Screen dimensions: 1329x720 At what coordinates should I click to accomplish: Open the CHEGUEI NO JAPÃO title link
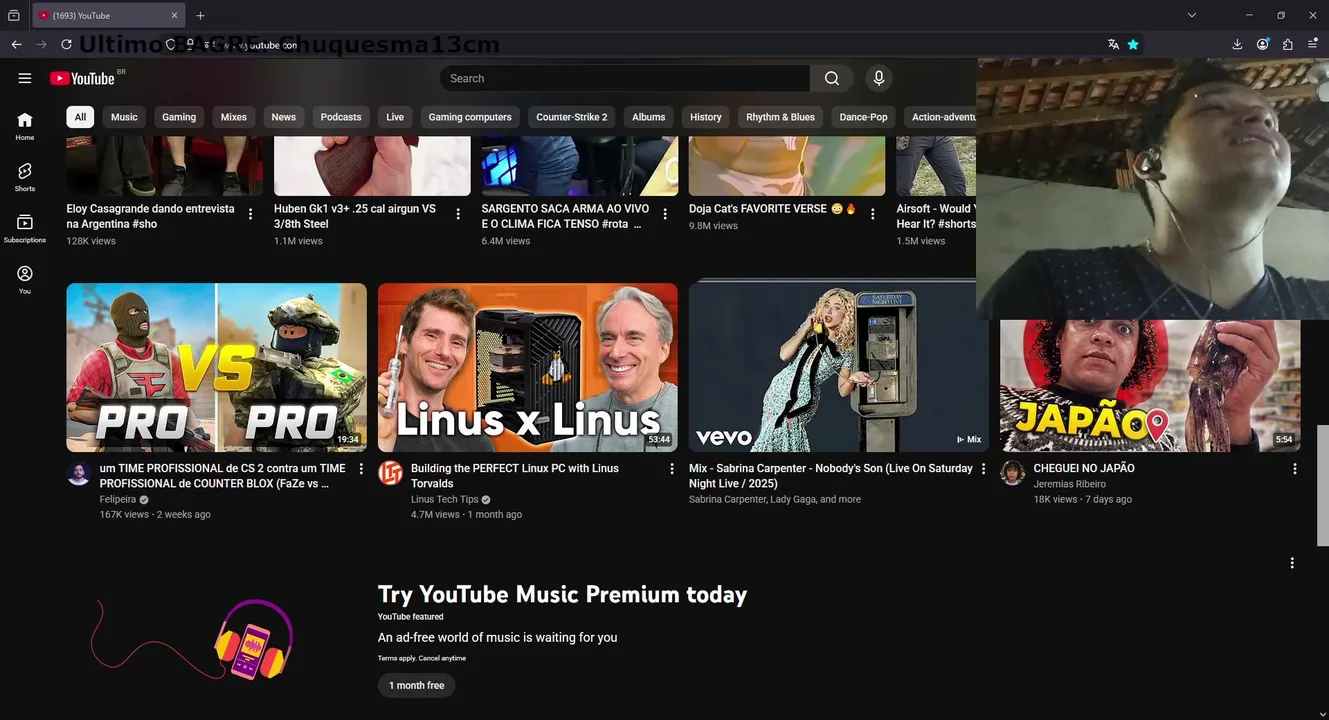pyautogui.click(x=1084, y=468)
